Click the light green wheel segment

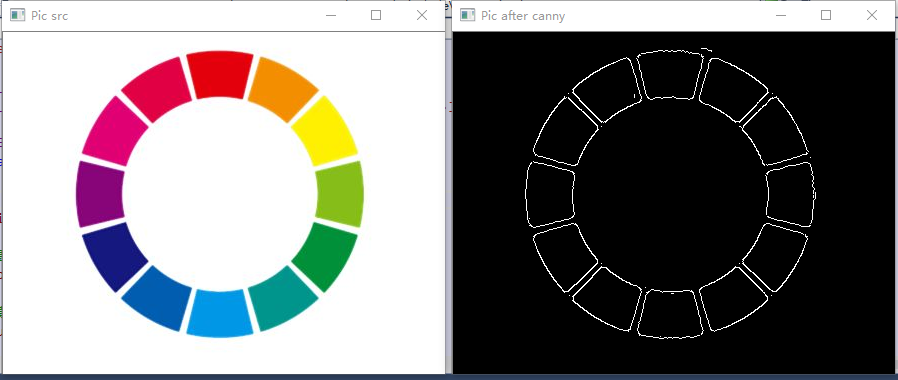coord(340,194)
